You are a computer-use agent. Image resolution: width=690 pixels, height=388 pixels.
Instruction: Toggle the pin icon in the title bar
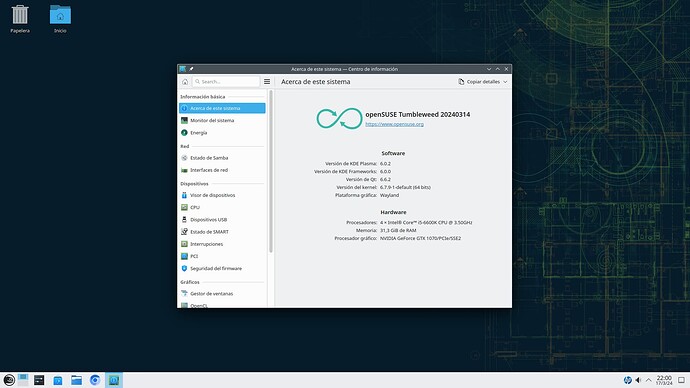[191, 69]
